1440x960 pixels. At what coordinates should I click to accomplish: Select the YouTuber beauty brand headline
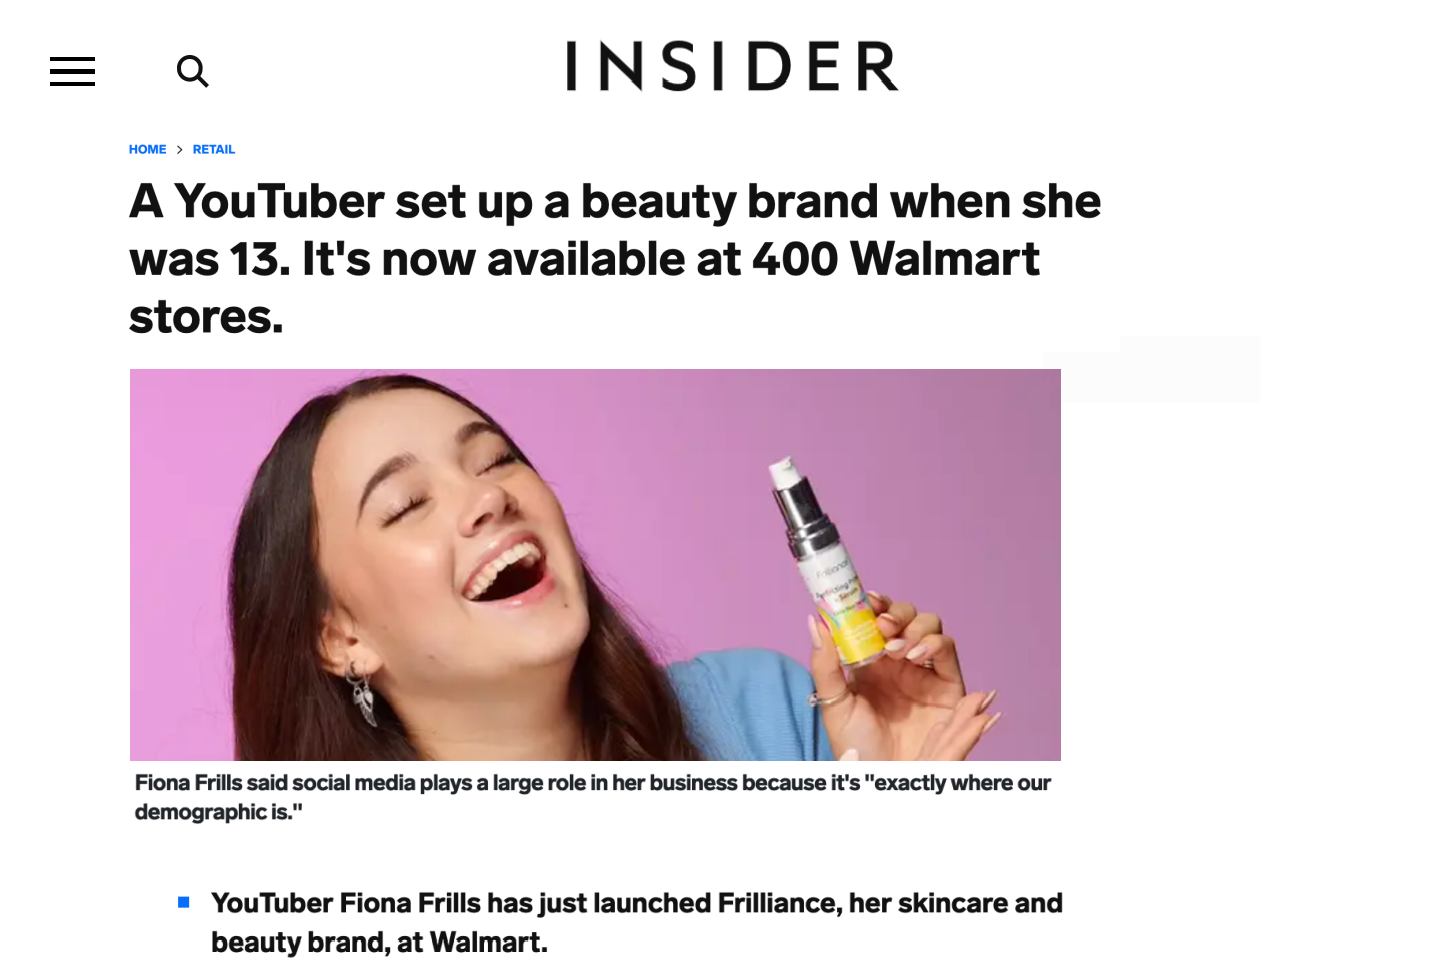click(615, 258)
